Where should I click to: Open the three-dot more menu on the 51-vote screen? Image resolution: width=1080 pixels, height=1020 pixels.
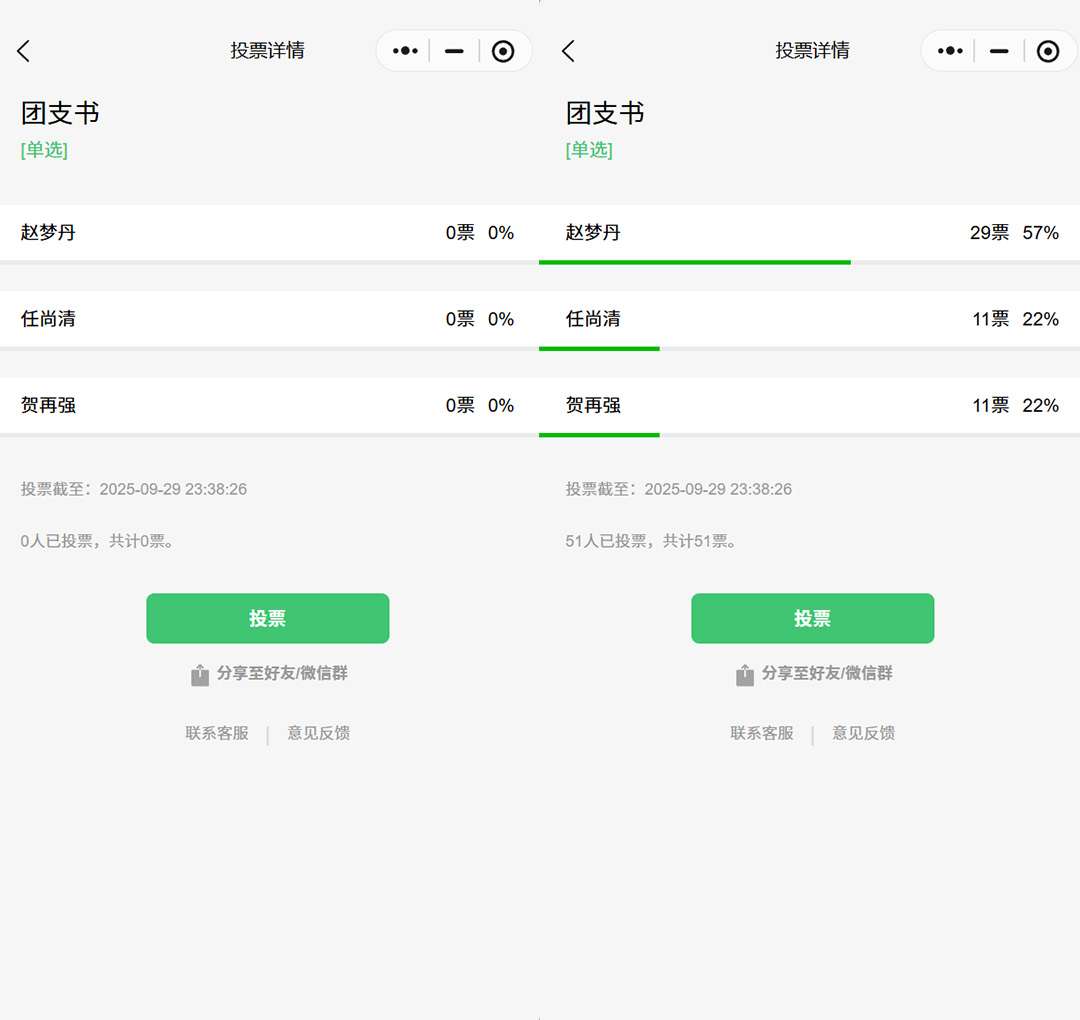[x=950, y=51]
